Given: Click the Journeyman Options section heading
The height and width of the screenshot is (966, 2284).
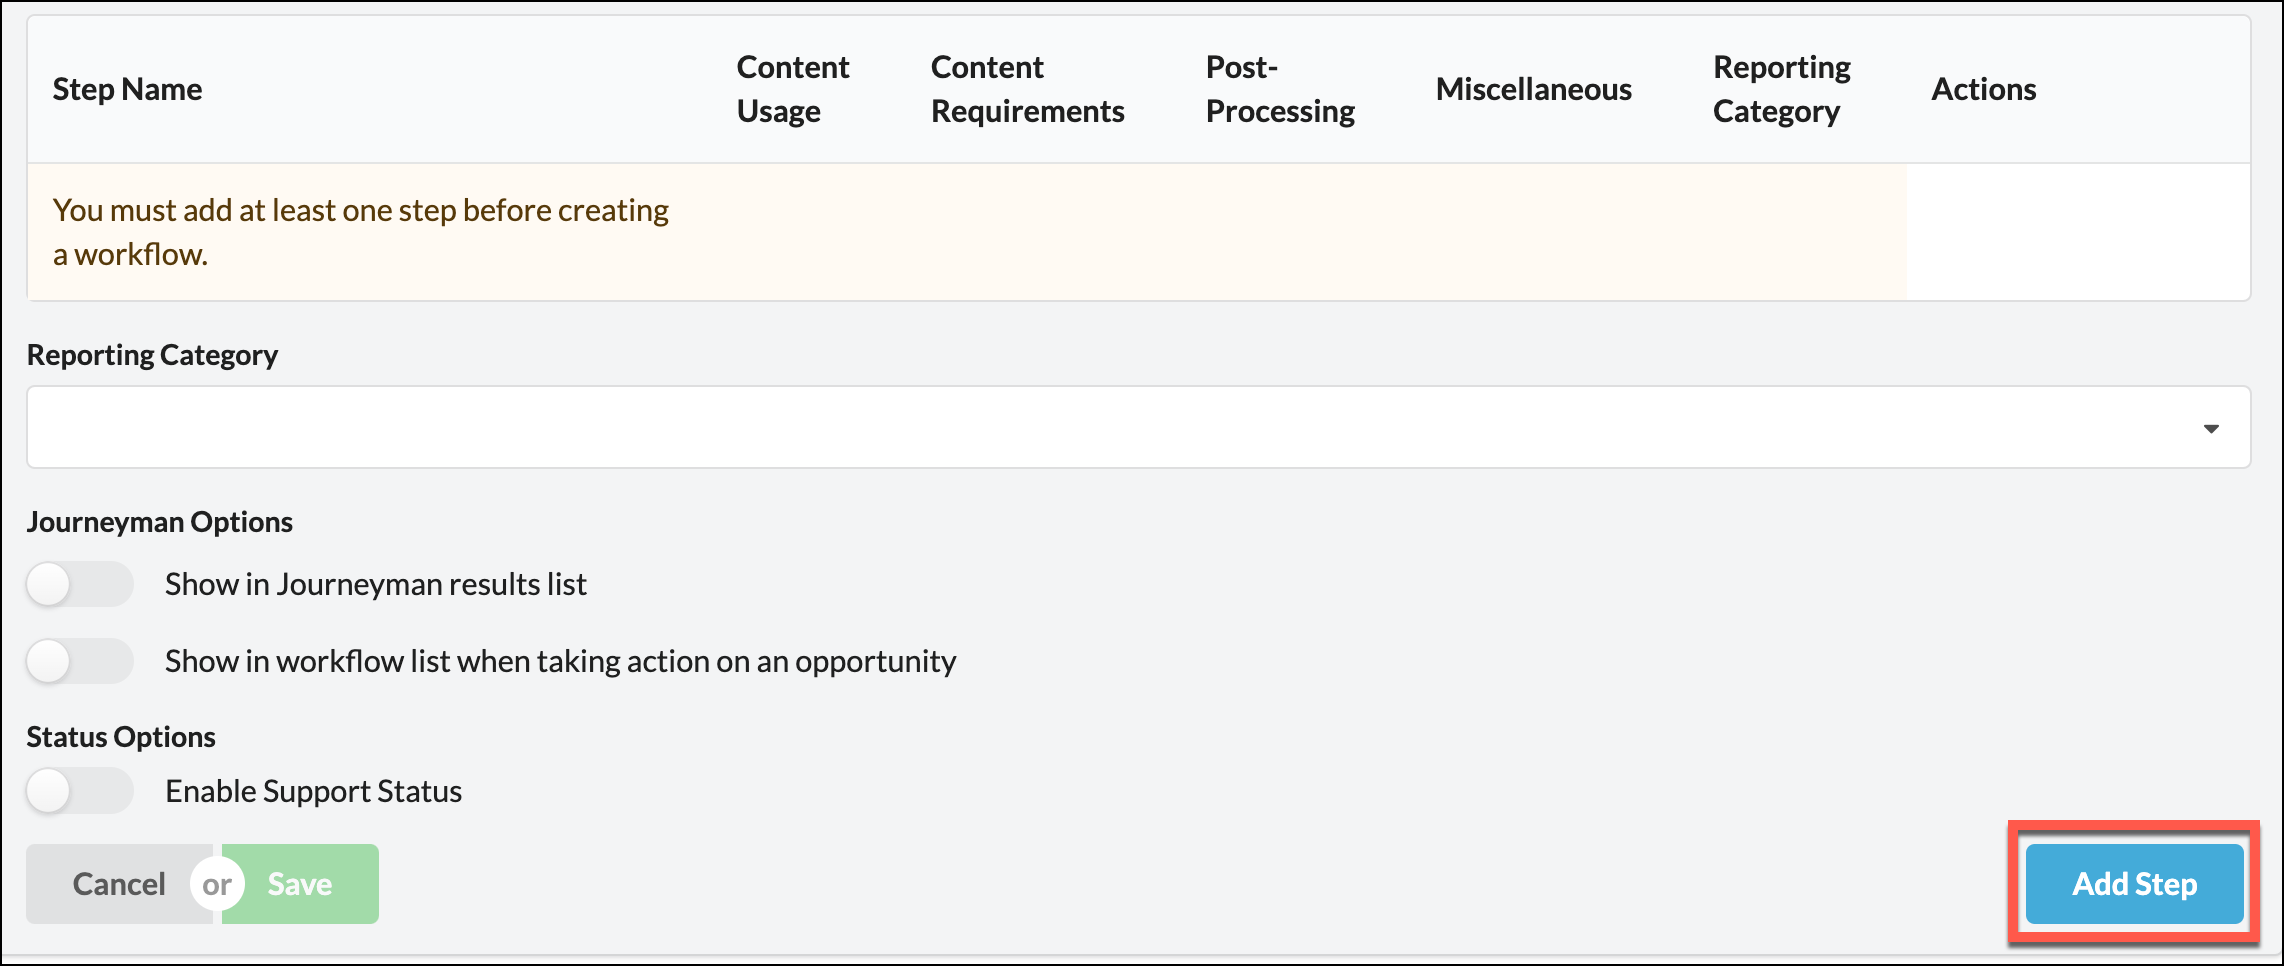Looking at the screenshot, I should [159, 522].
